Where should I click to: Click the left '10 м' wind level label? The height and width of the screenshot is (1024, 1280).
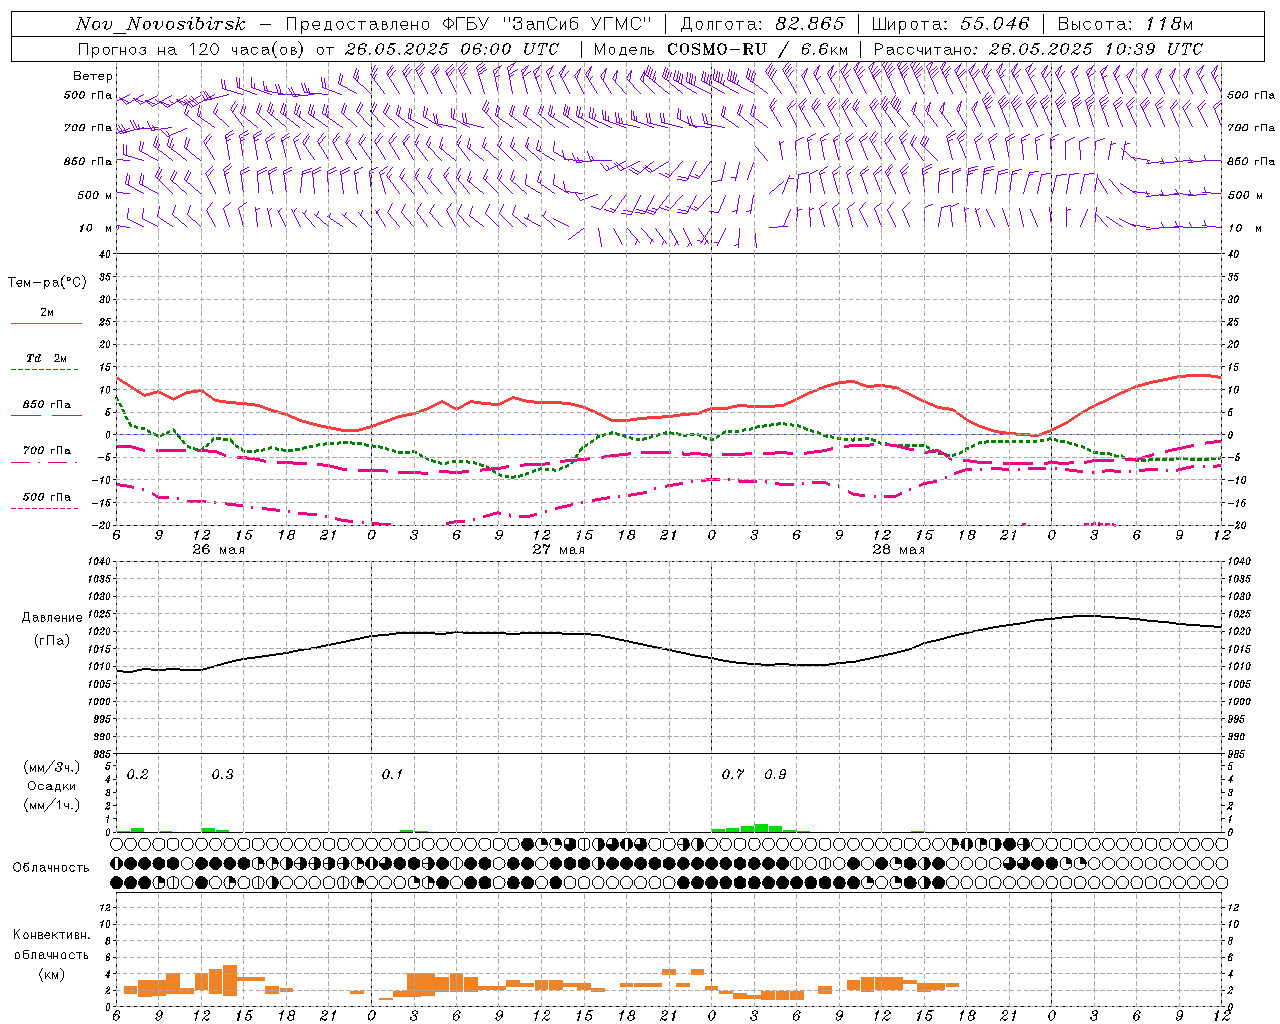pyautogui.click(x=96, y=228)
